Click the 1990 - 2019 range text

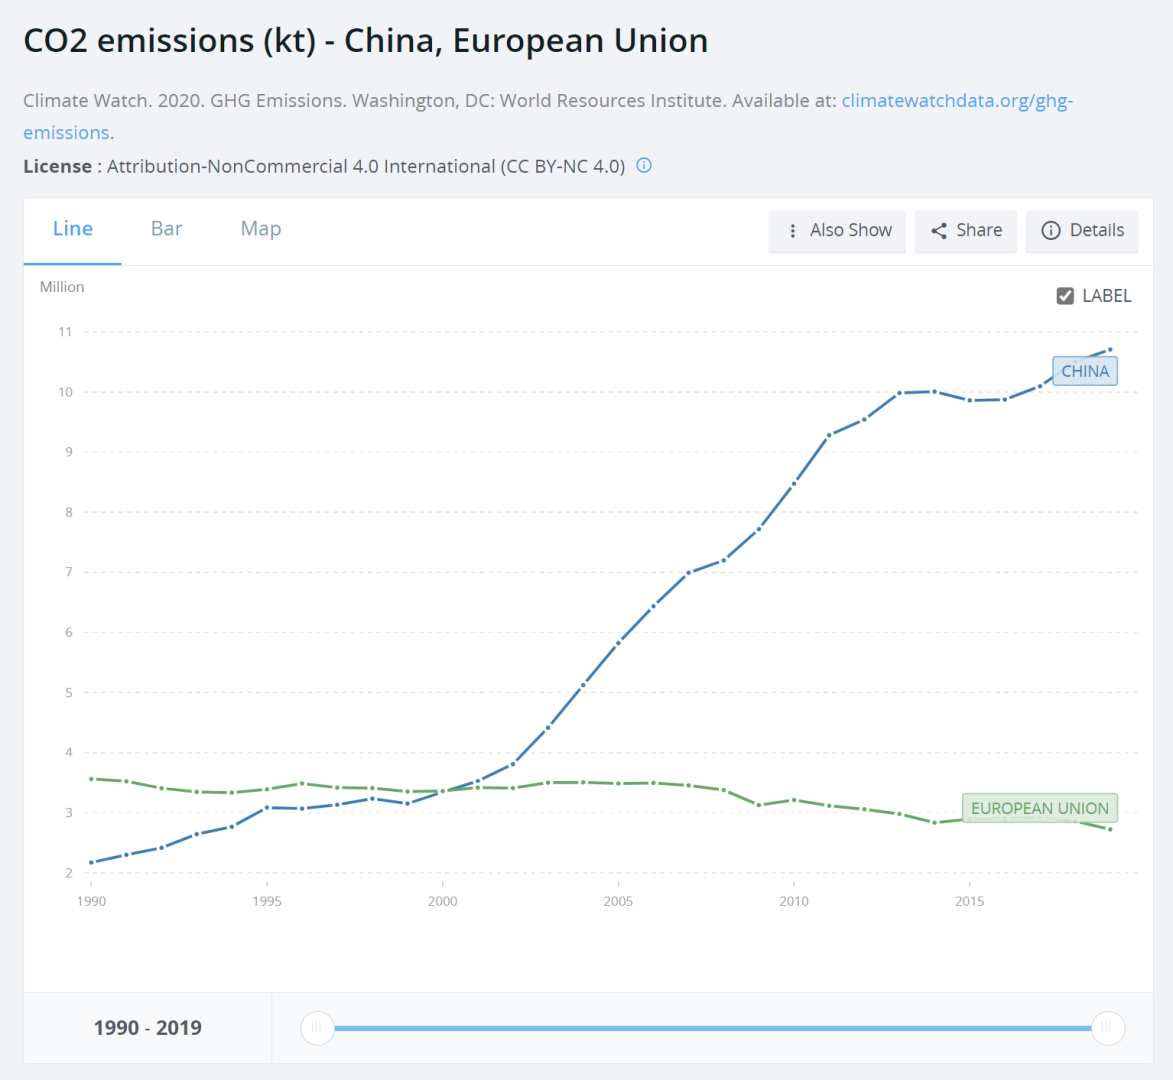tap(147, 1028)
